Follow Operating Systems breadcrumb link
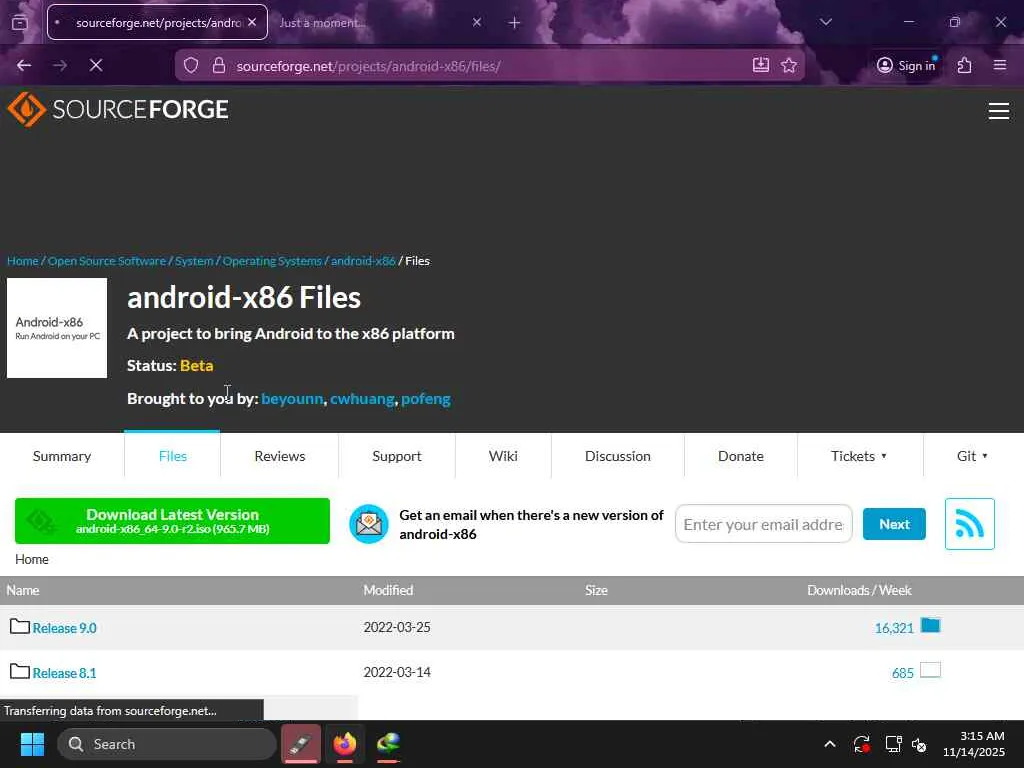 pyautogui.click(x=272, y=261)
